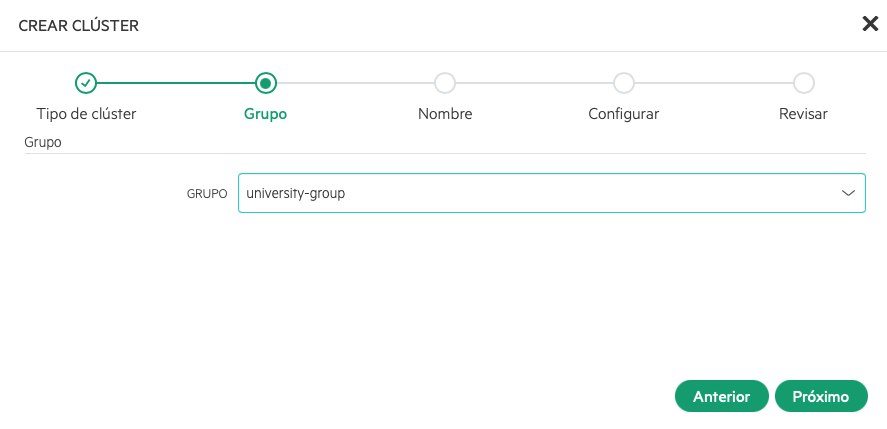The width and height of the screenshot is (887, 429).
Task: Click the Grupo section heading text
Action: (42, 143)
